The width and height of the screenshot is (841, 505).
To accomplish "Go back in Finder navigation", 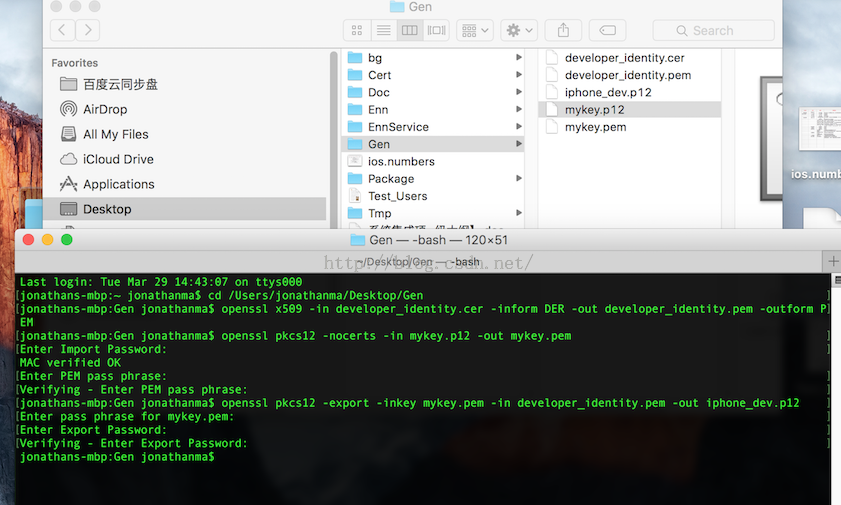I will [x=63, y=31].
